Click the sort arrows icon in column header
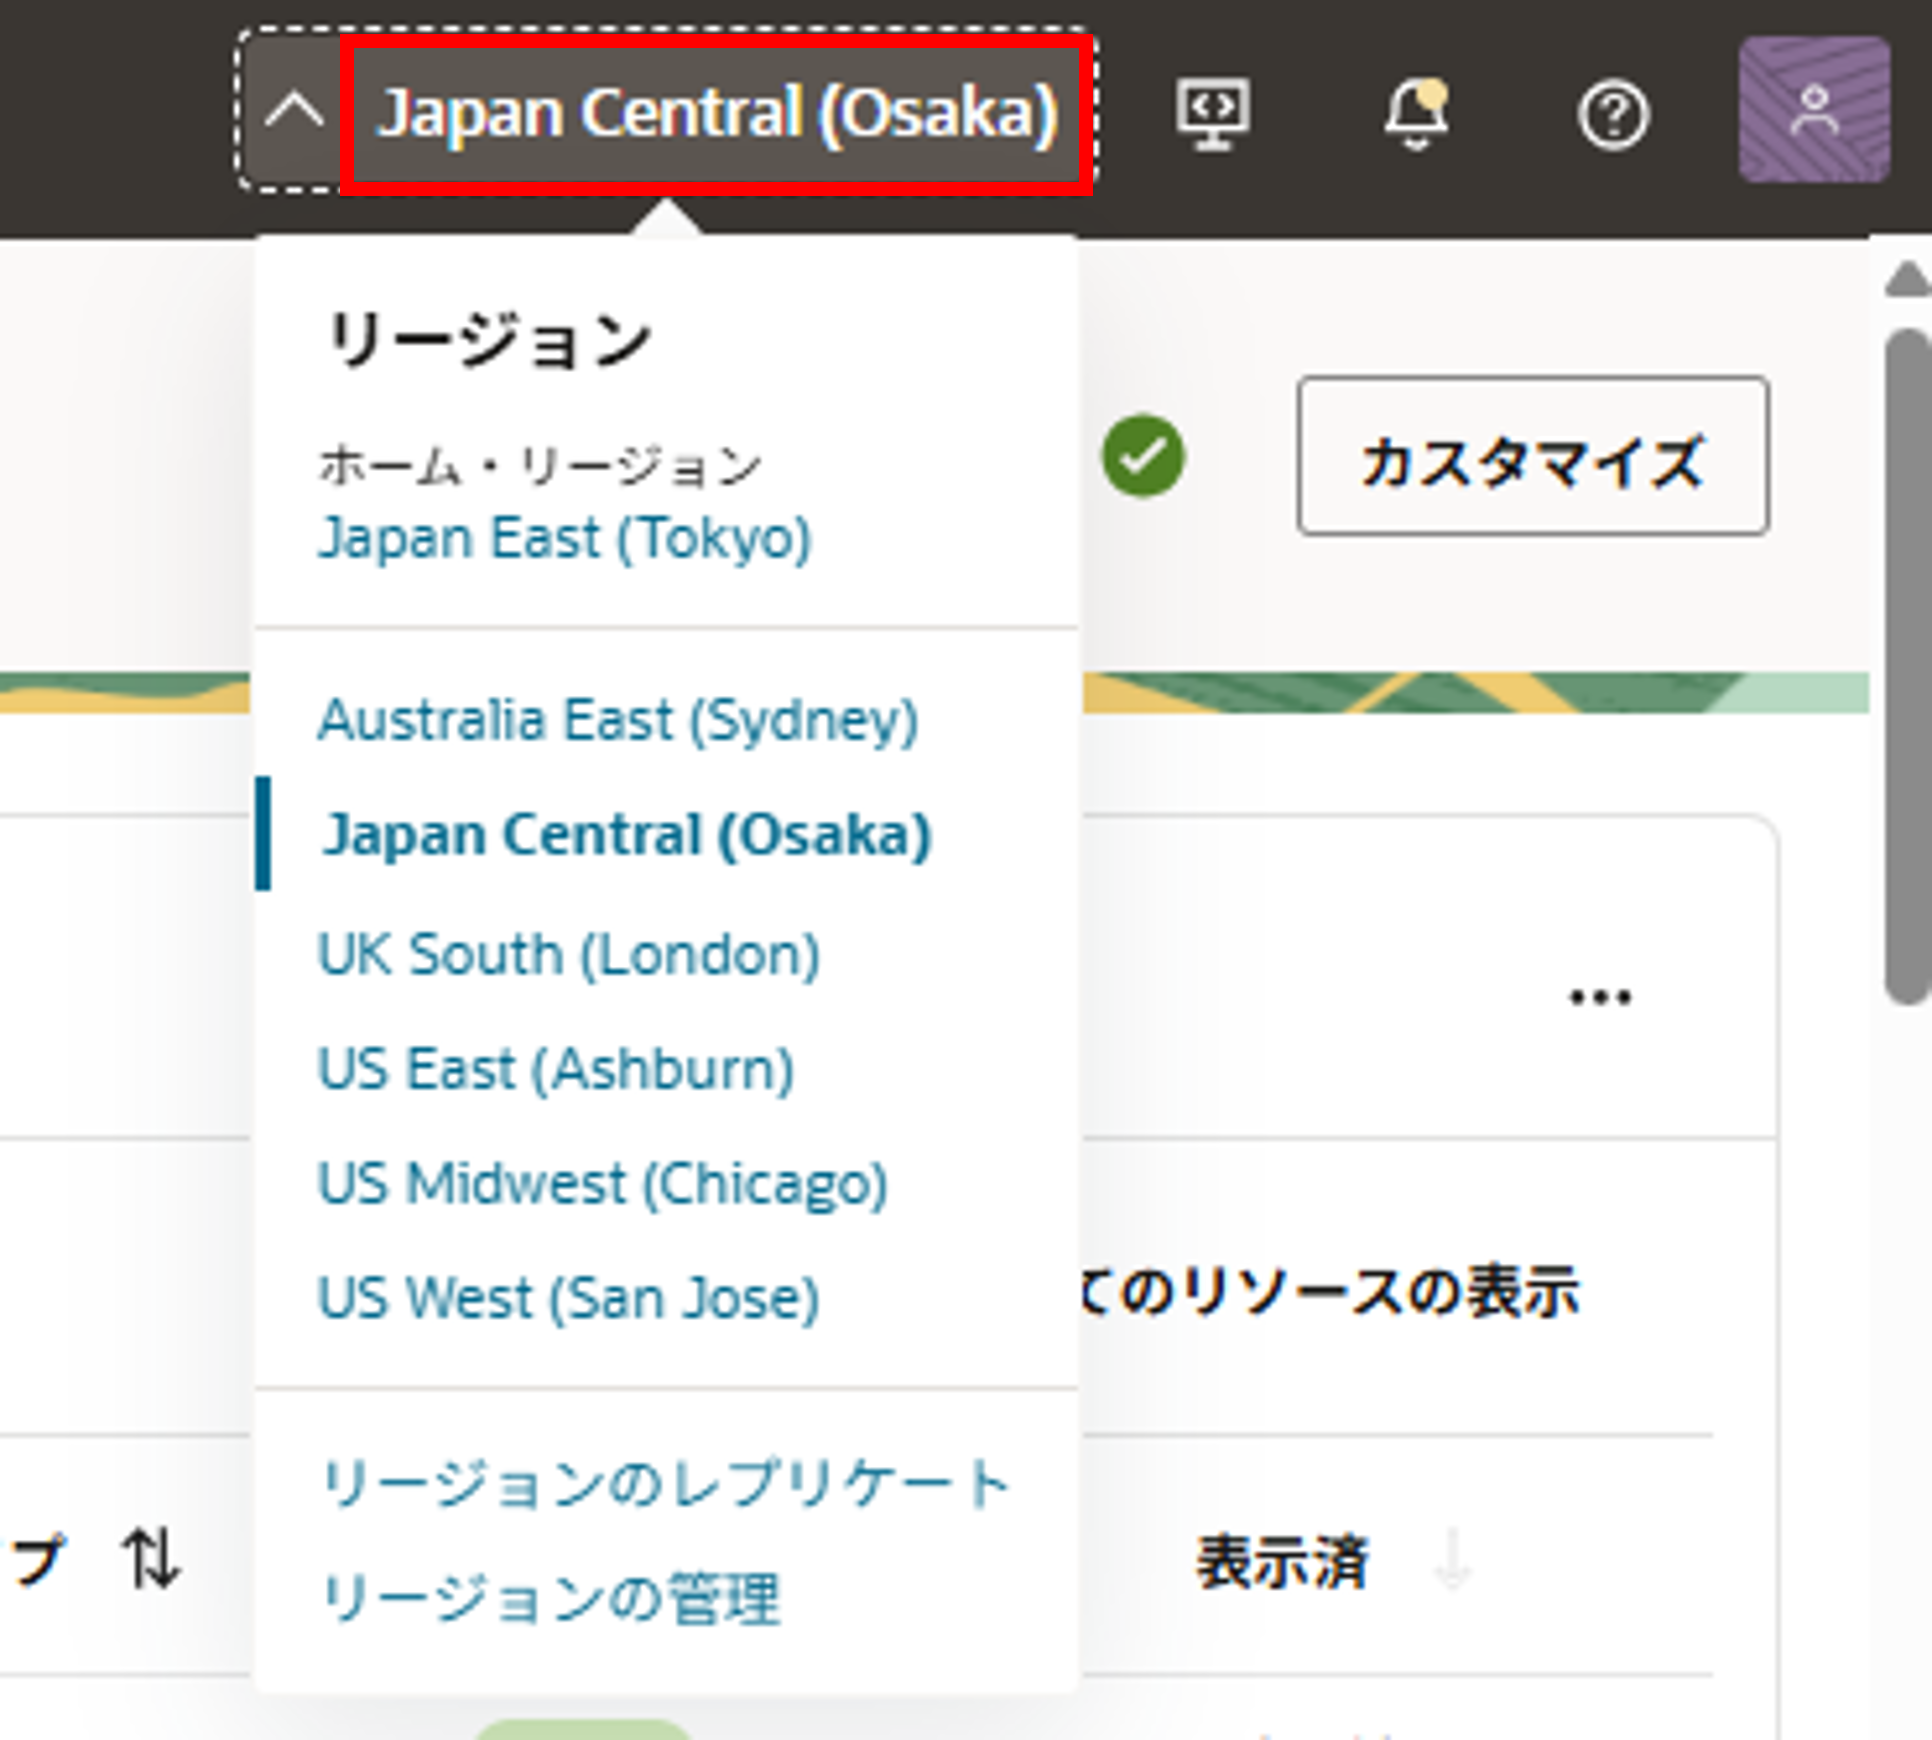This screenshot has width=1932, height=1740. [x=150, y=1559]
